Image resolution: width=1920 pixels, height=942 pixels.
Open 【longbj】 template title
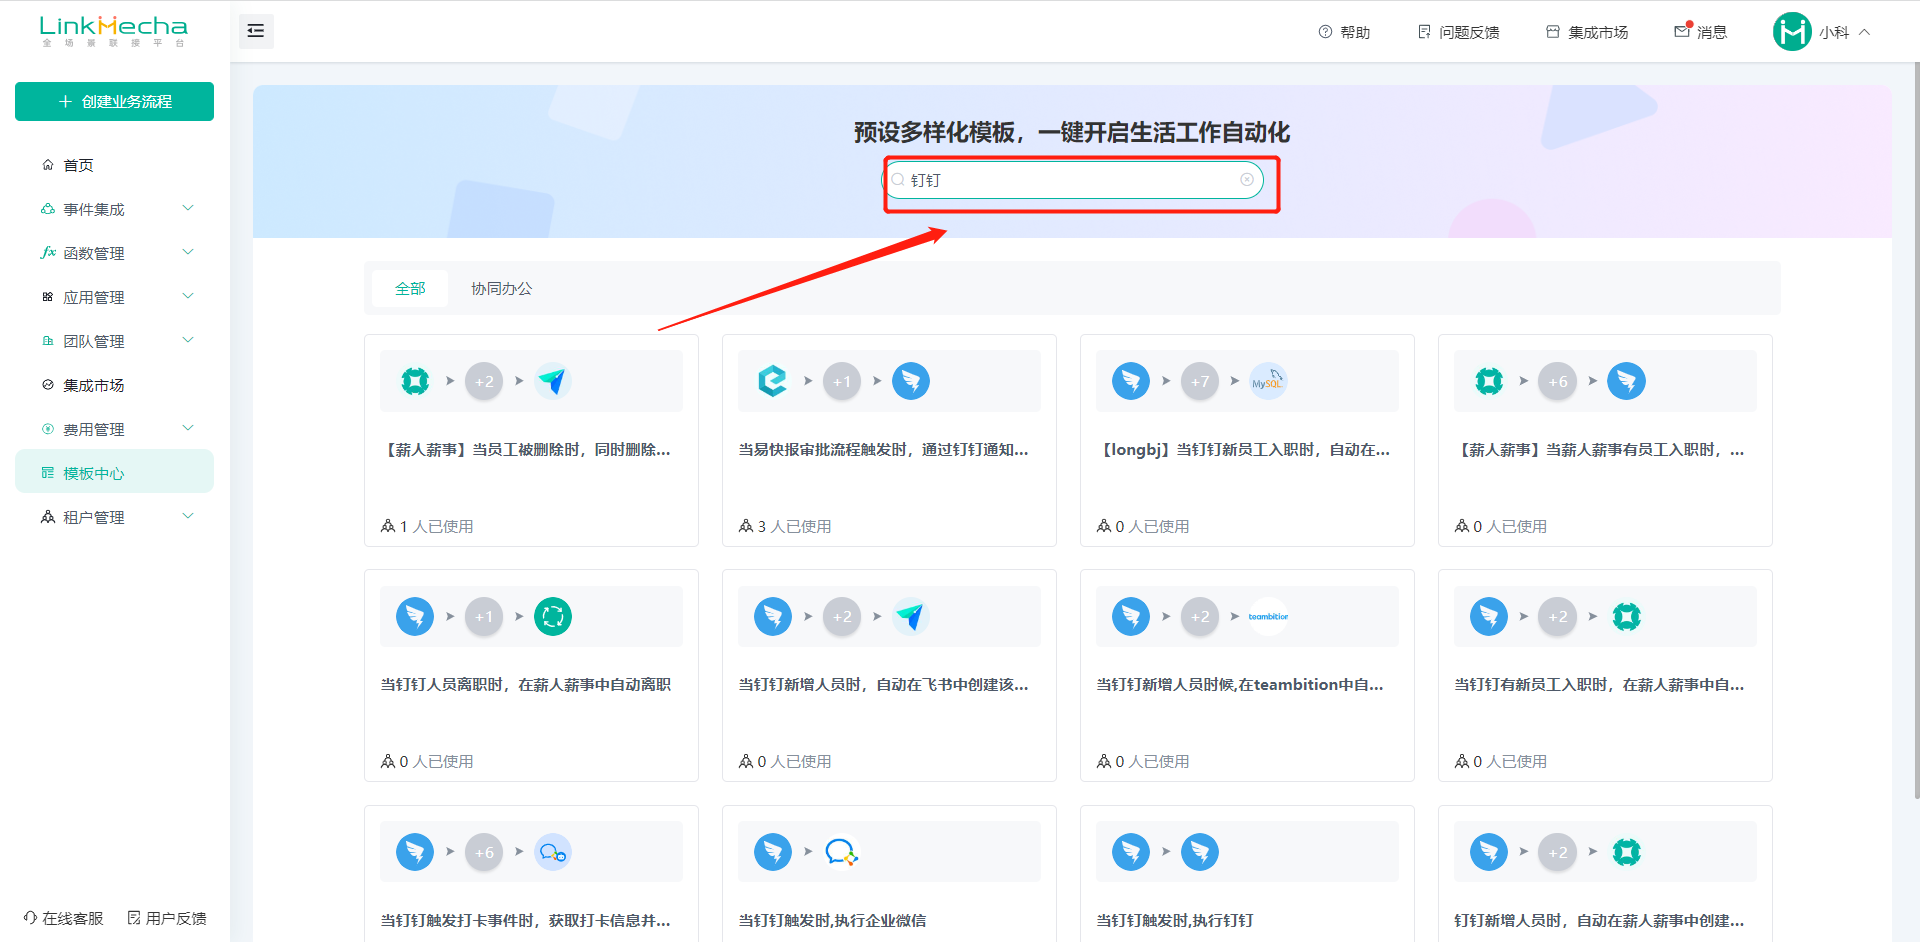coord(1243,450)
